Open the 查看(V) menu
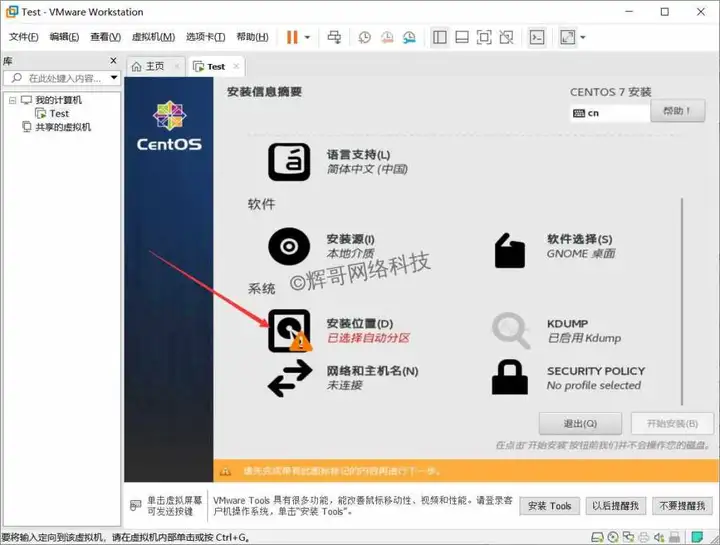 pos(106,37)
